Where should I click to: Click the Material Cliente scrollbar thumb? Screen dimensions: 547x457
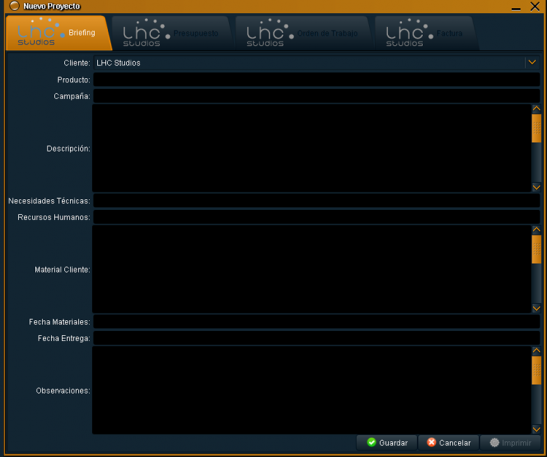click(536, 249)
